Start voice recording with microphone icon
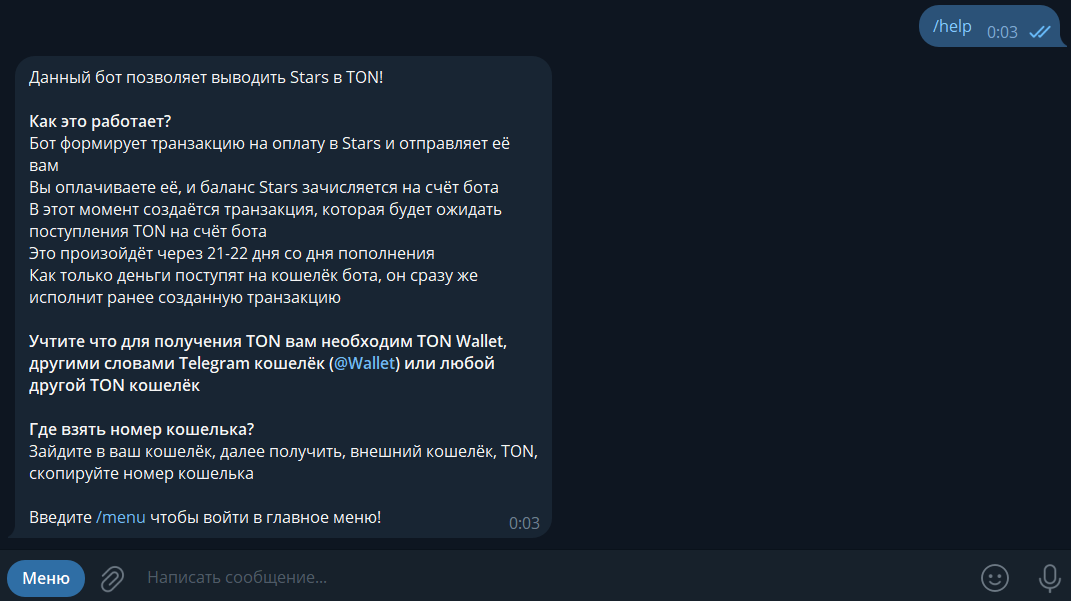 [x=1049, y=578]
